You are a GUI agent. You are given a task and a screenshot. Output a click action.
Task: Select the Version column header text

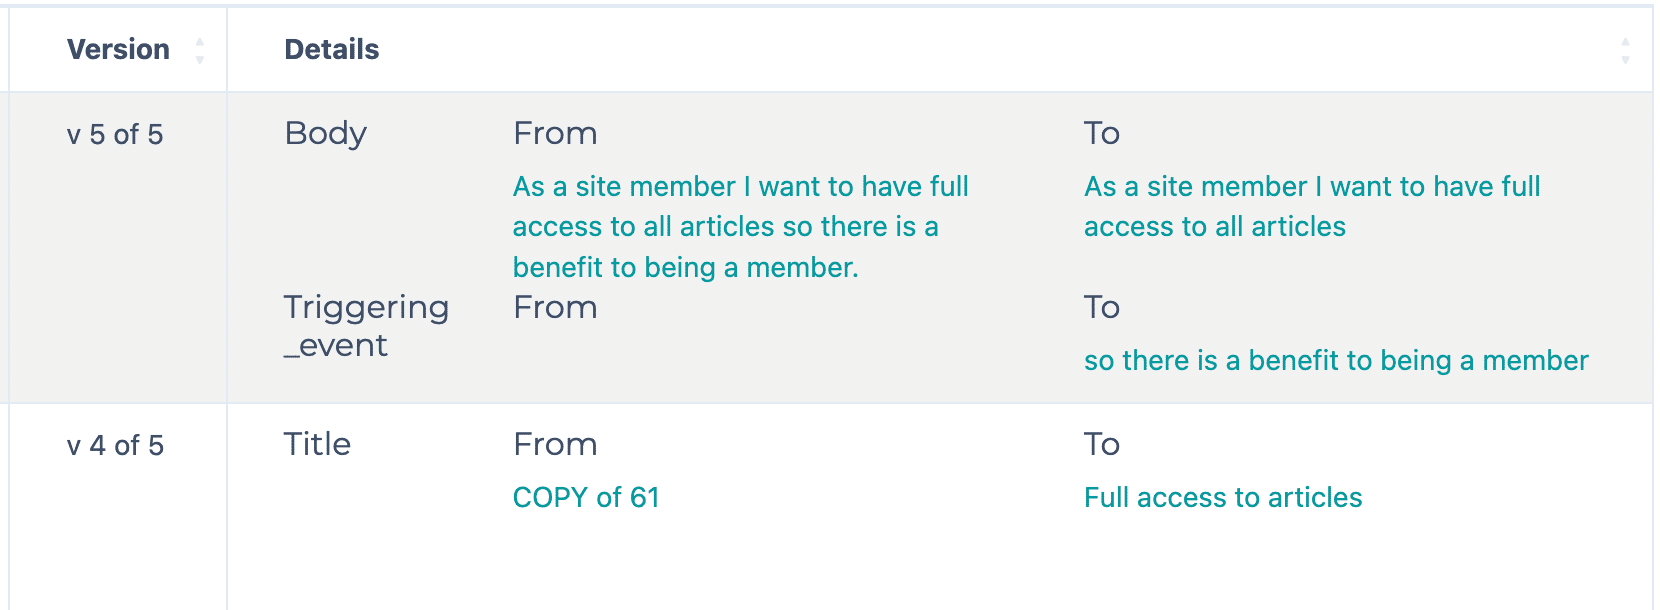click(x=118, y=49)
